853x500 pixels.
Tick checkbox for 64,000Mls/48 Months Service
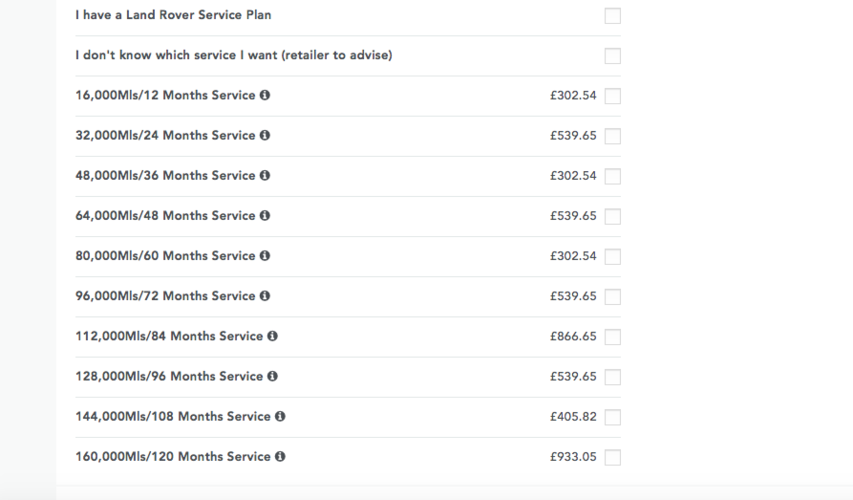[x=613, y=217]
